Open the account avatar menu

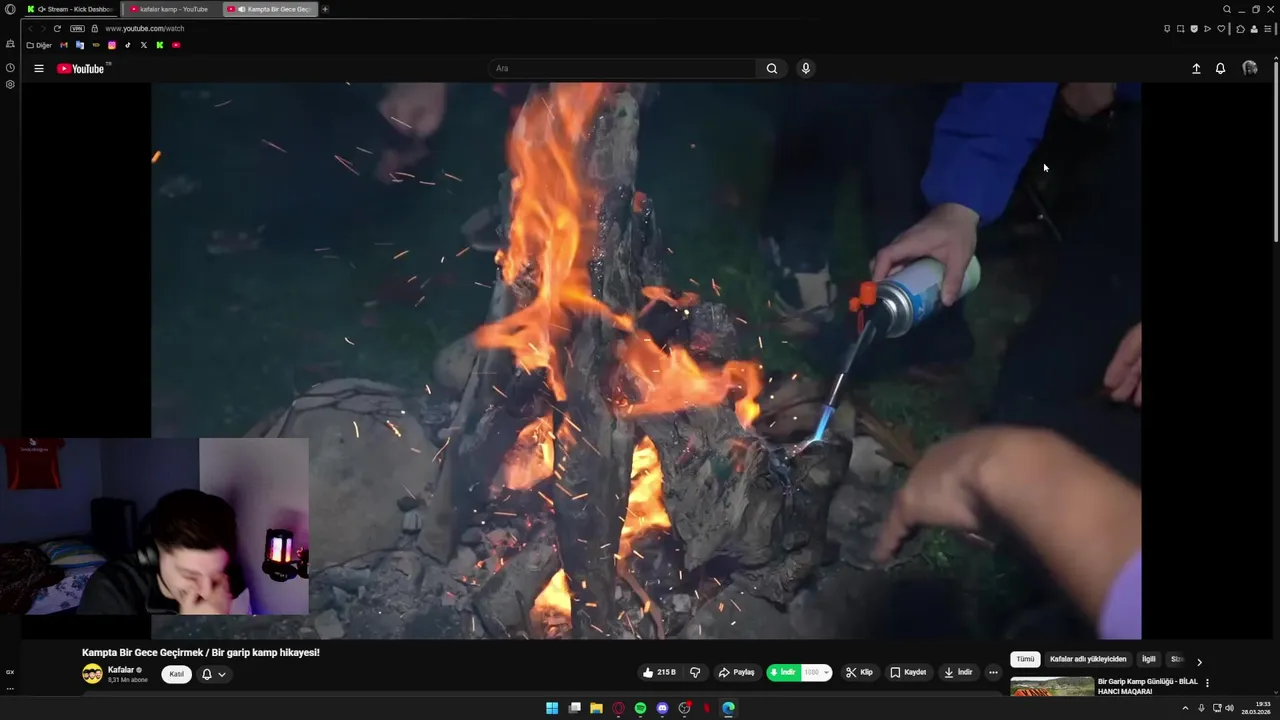point(1250,68)
